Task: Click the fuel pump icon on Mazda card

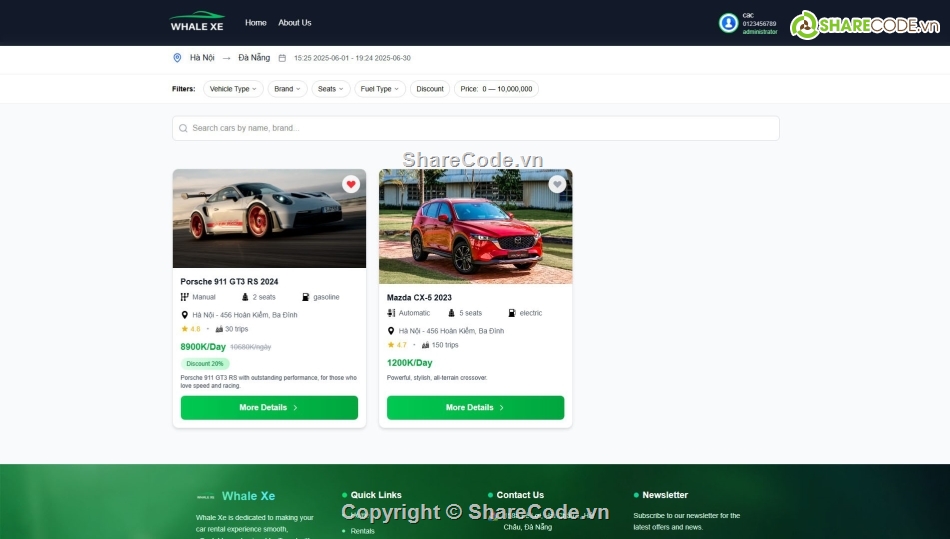Action: point(512,313)
